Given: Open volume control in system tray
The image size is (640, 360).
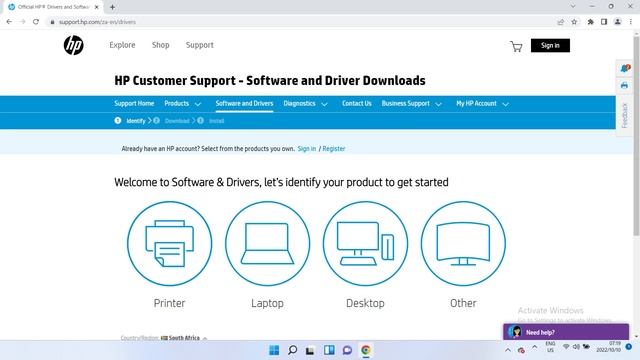Looking at the screenshot, I should [576, 347].
